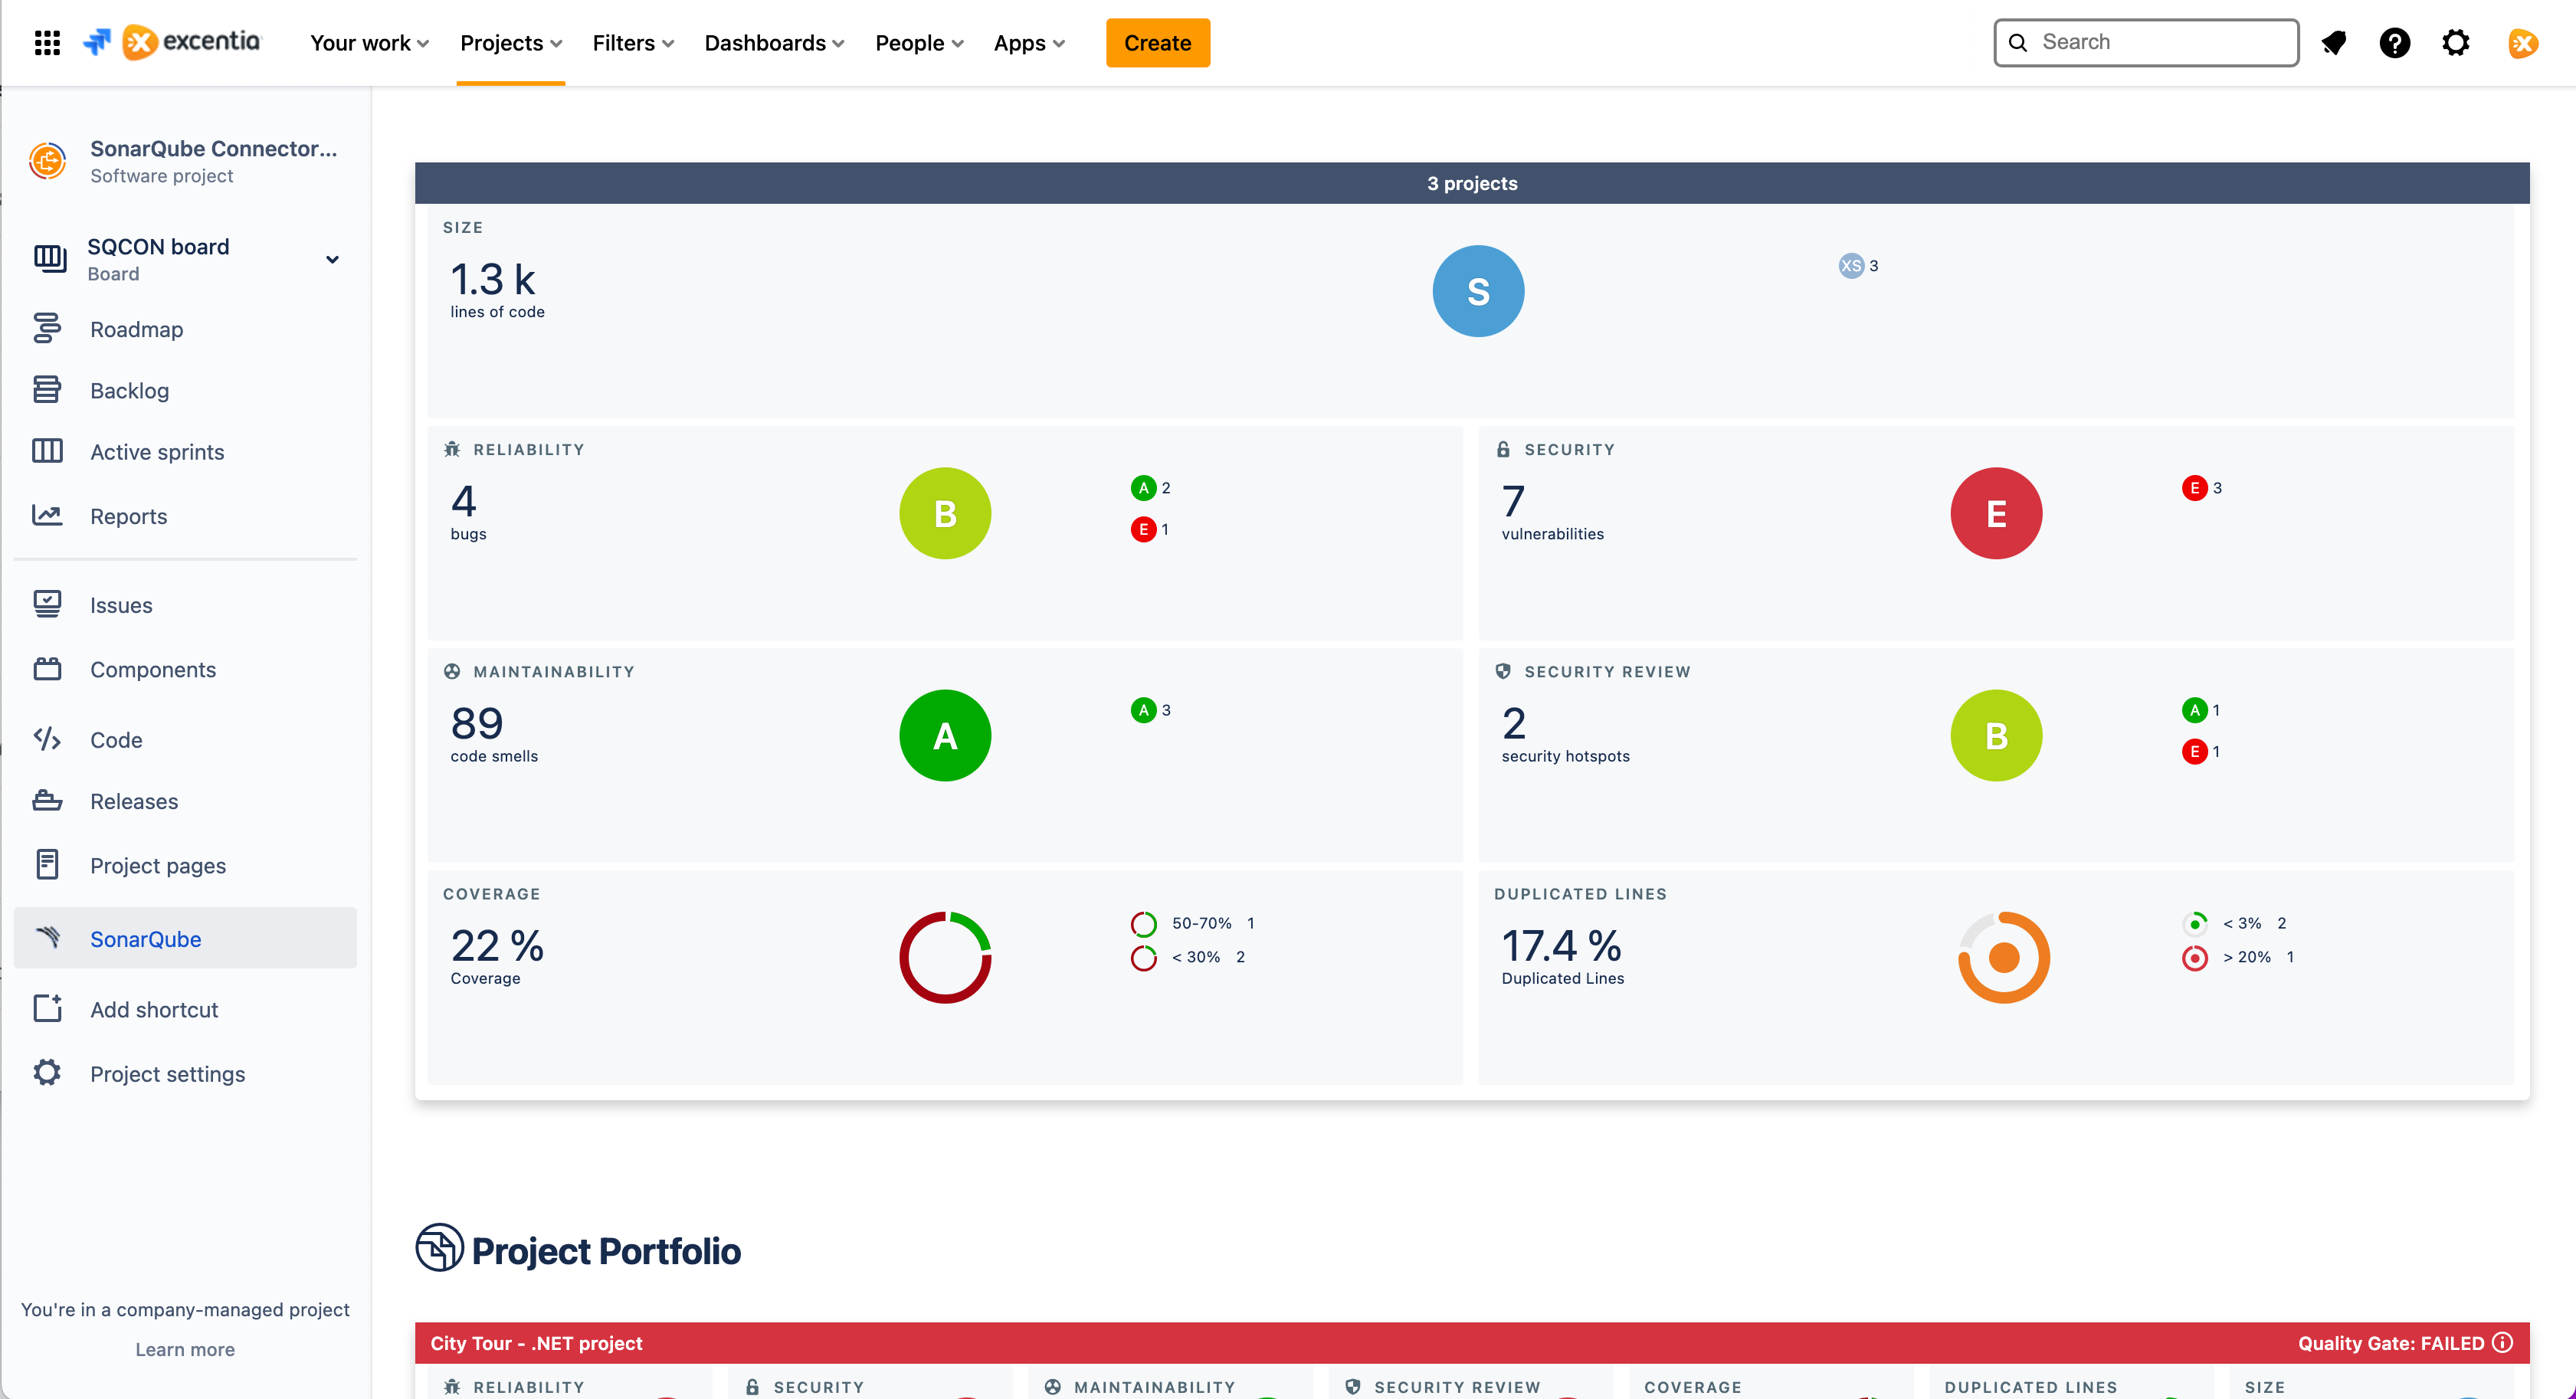Click the > 20% duplication legend entry
2576x1399 pixels.
[2238, 957]
